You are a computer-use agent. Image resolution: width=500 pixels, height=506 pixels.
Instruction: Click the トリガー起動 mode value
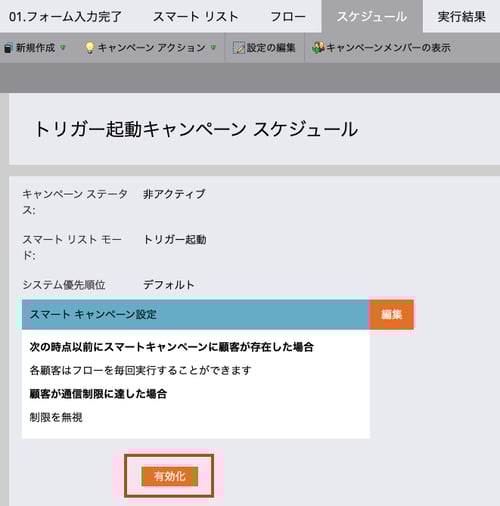click(175, 239)
